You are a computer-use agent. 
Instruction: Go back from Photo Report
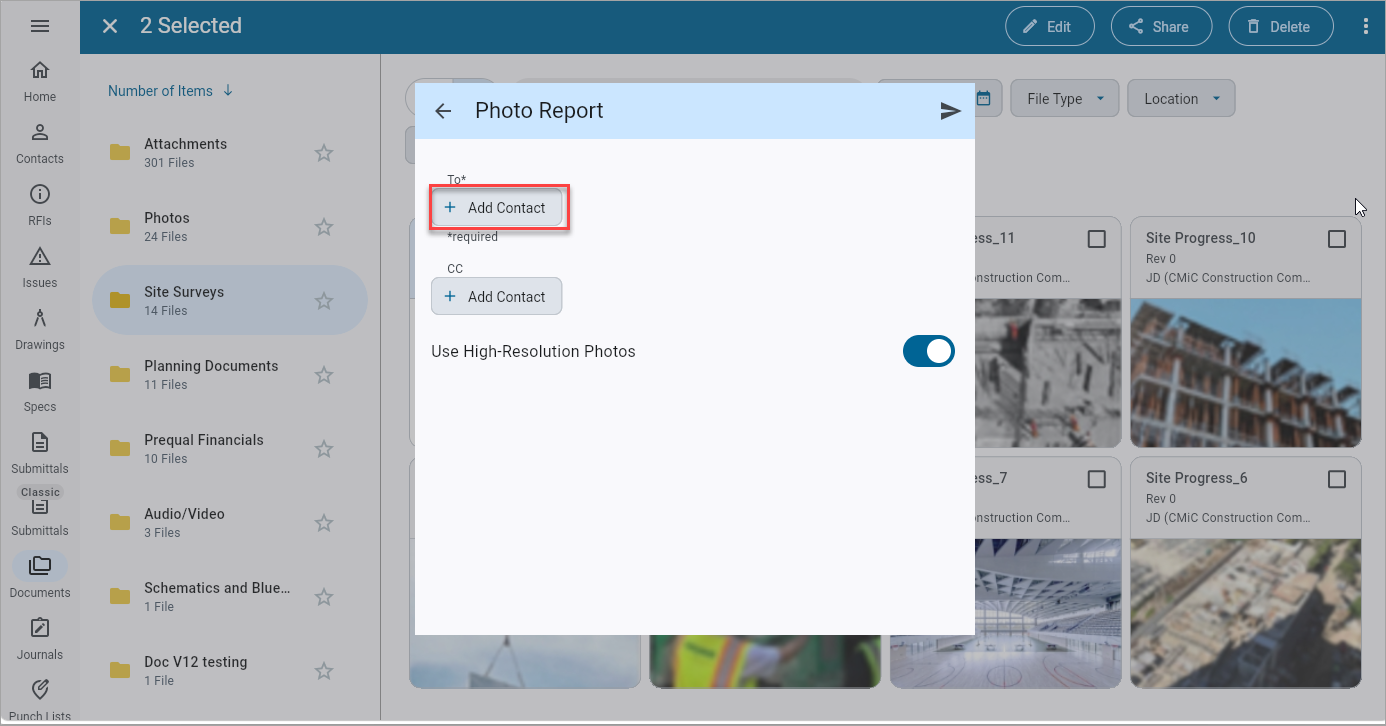point(443,111)
